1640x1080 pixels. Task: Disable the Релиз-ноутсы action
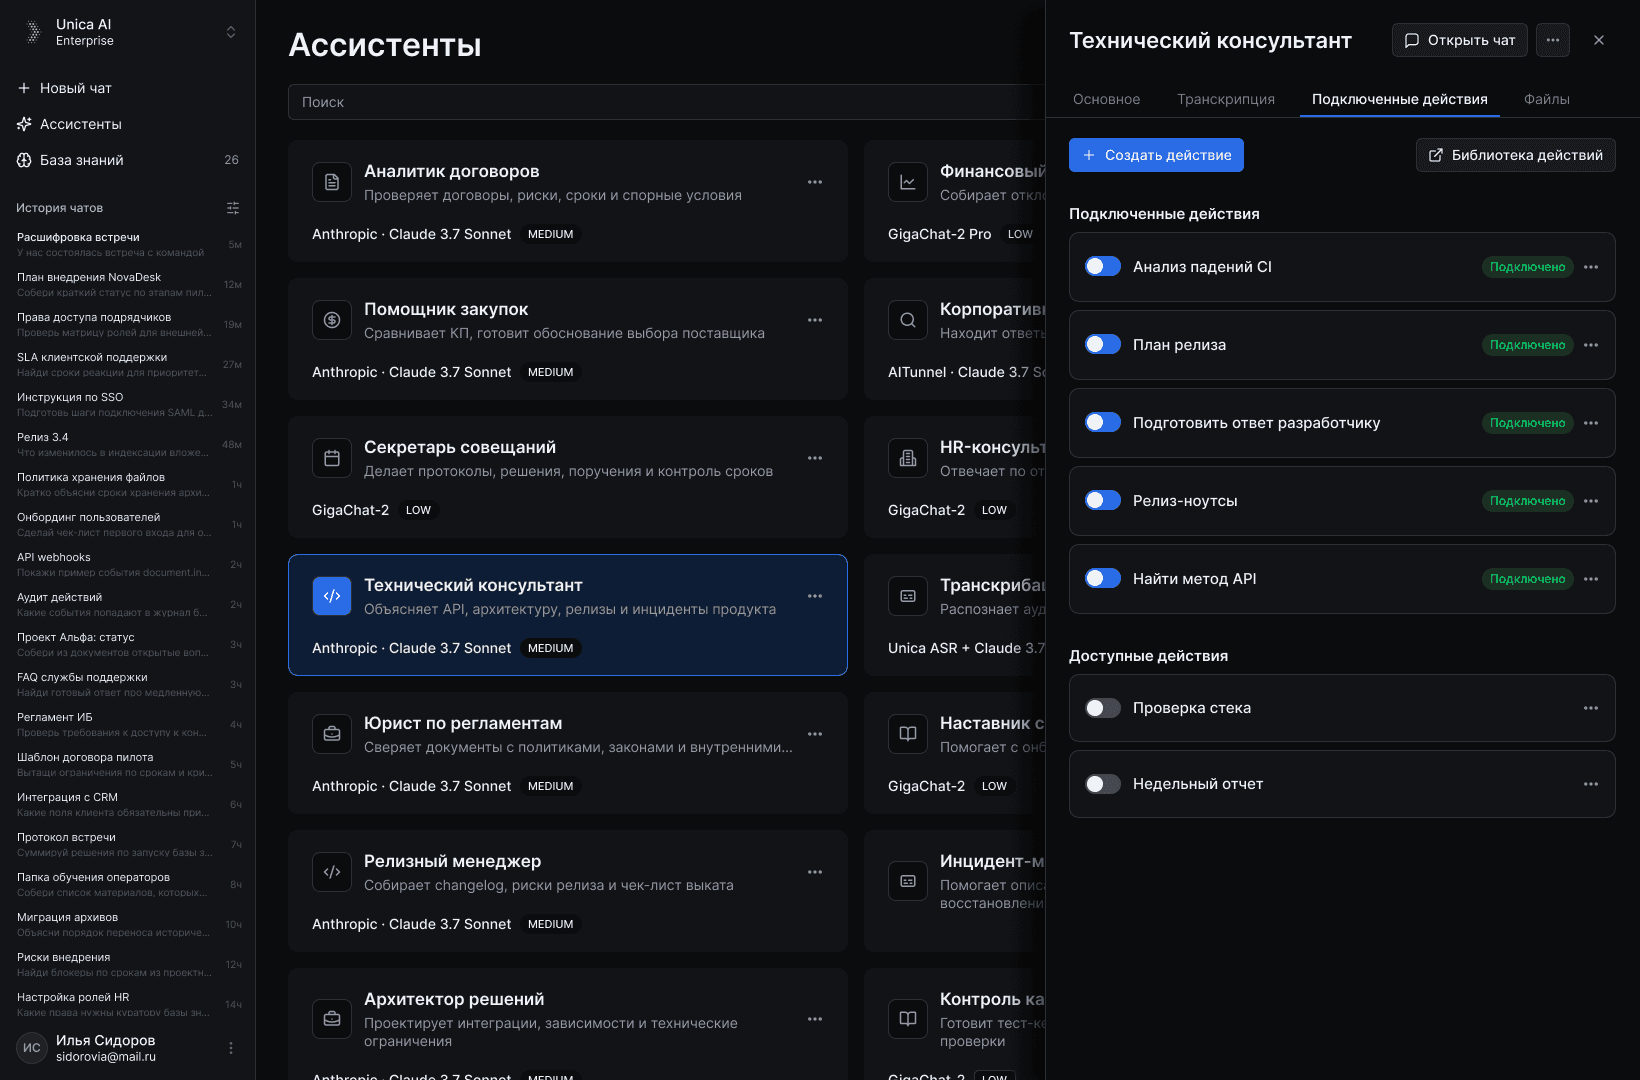click(x=1103, y=500)
